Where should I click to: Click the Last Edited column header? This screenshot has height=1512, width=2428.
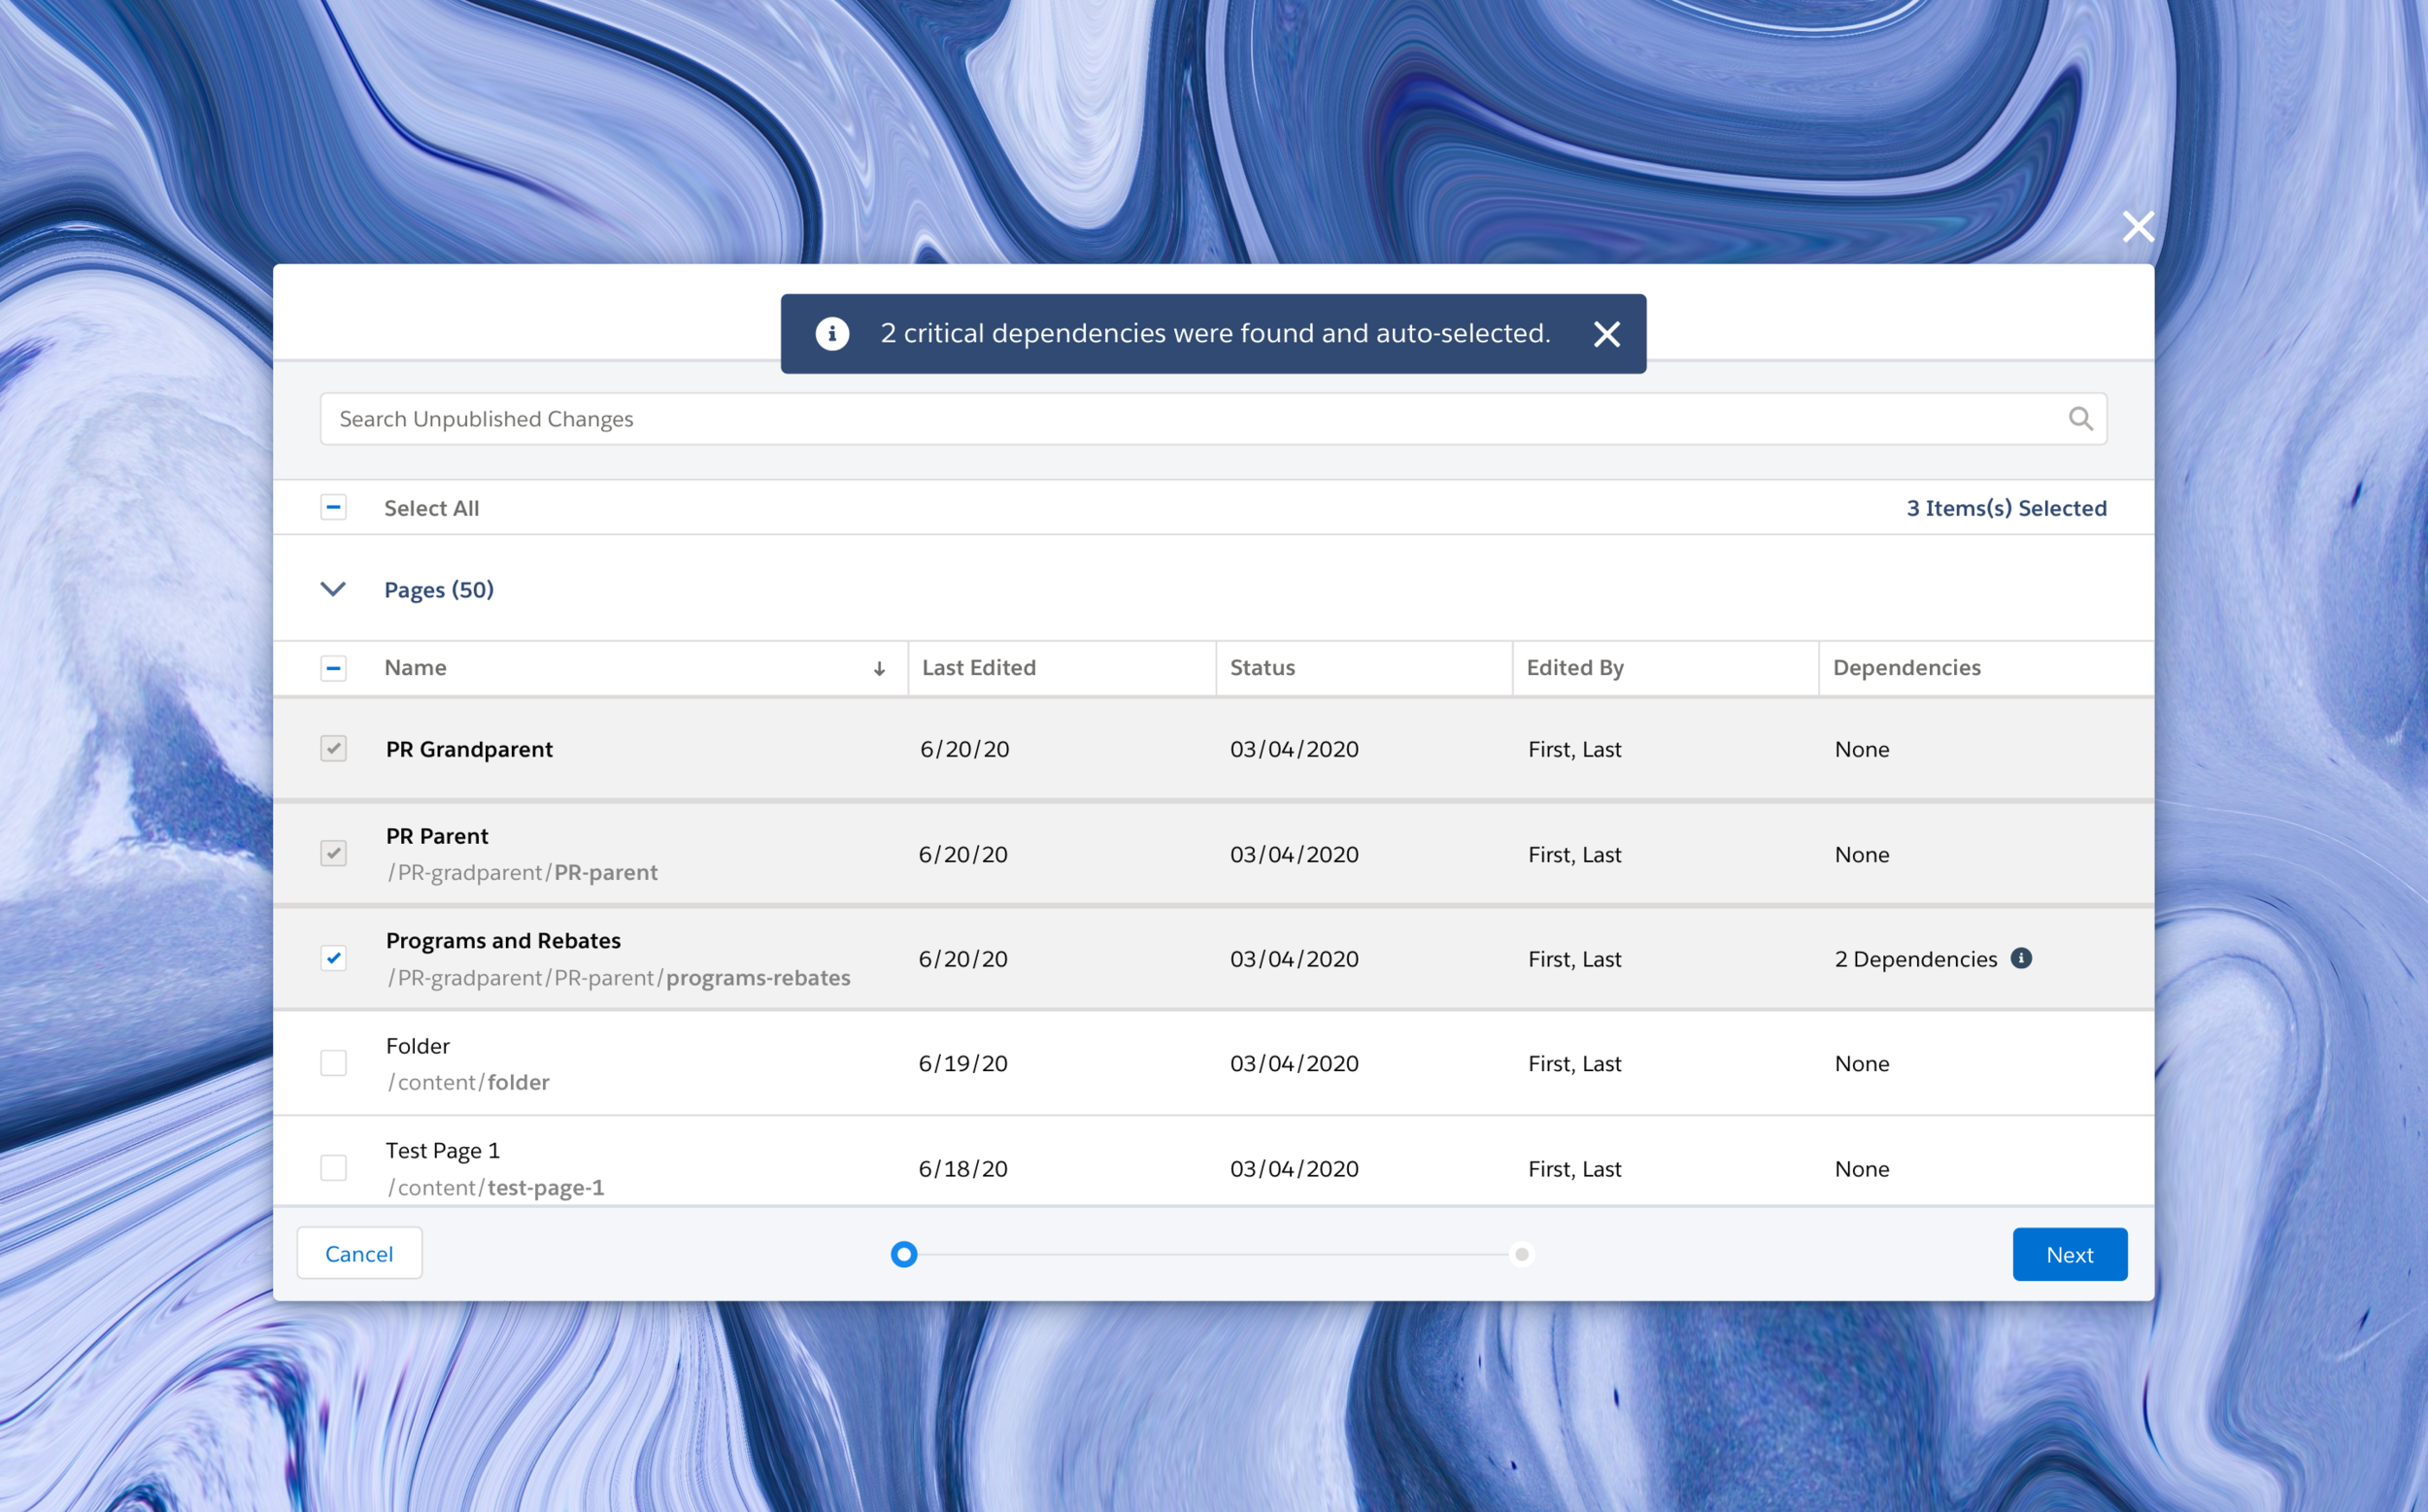click(x=978, y=668)
